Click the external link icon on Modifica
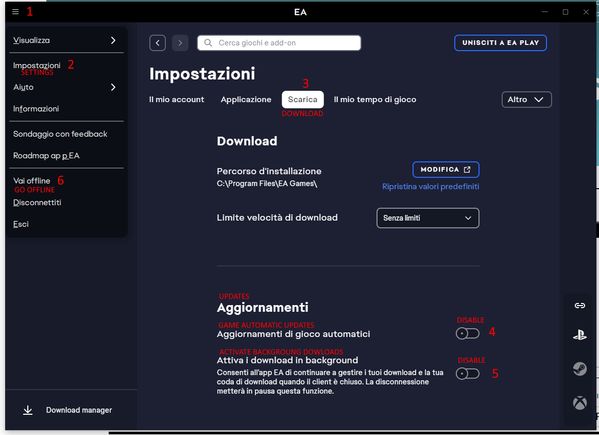 pos(467,170)
